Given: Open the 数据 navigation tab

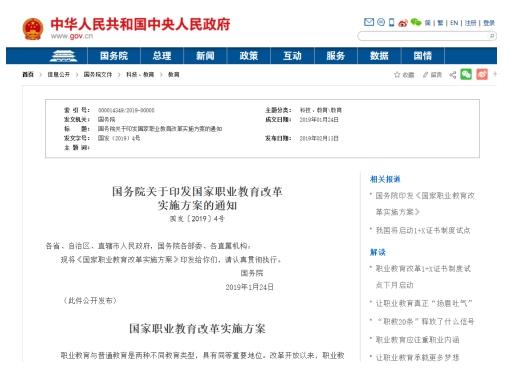Looking at the screenshot, I should (x=379, y=56).
